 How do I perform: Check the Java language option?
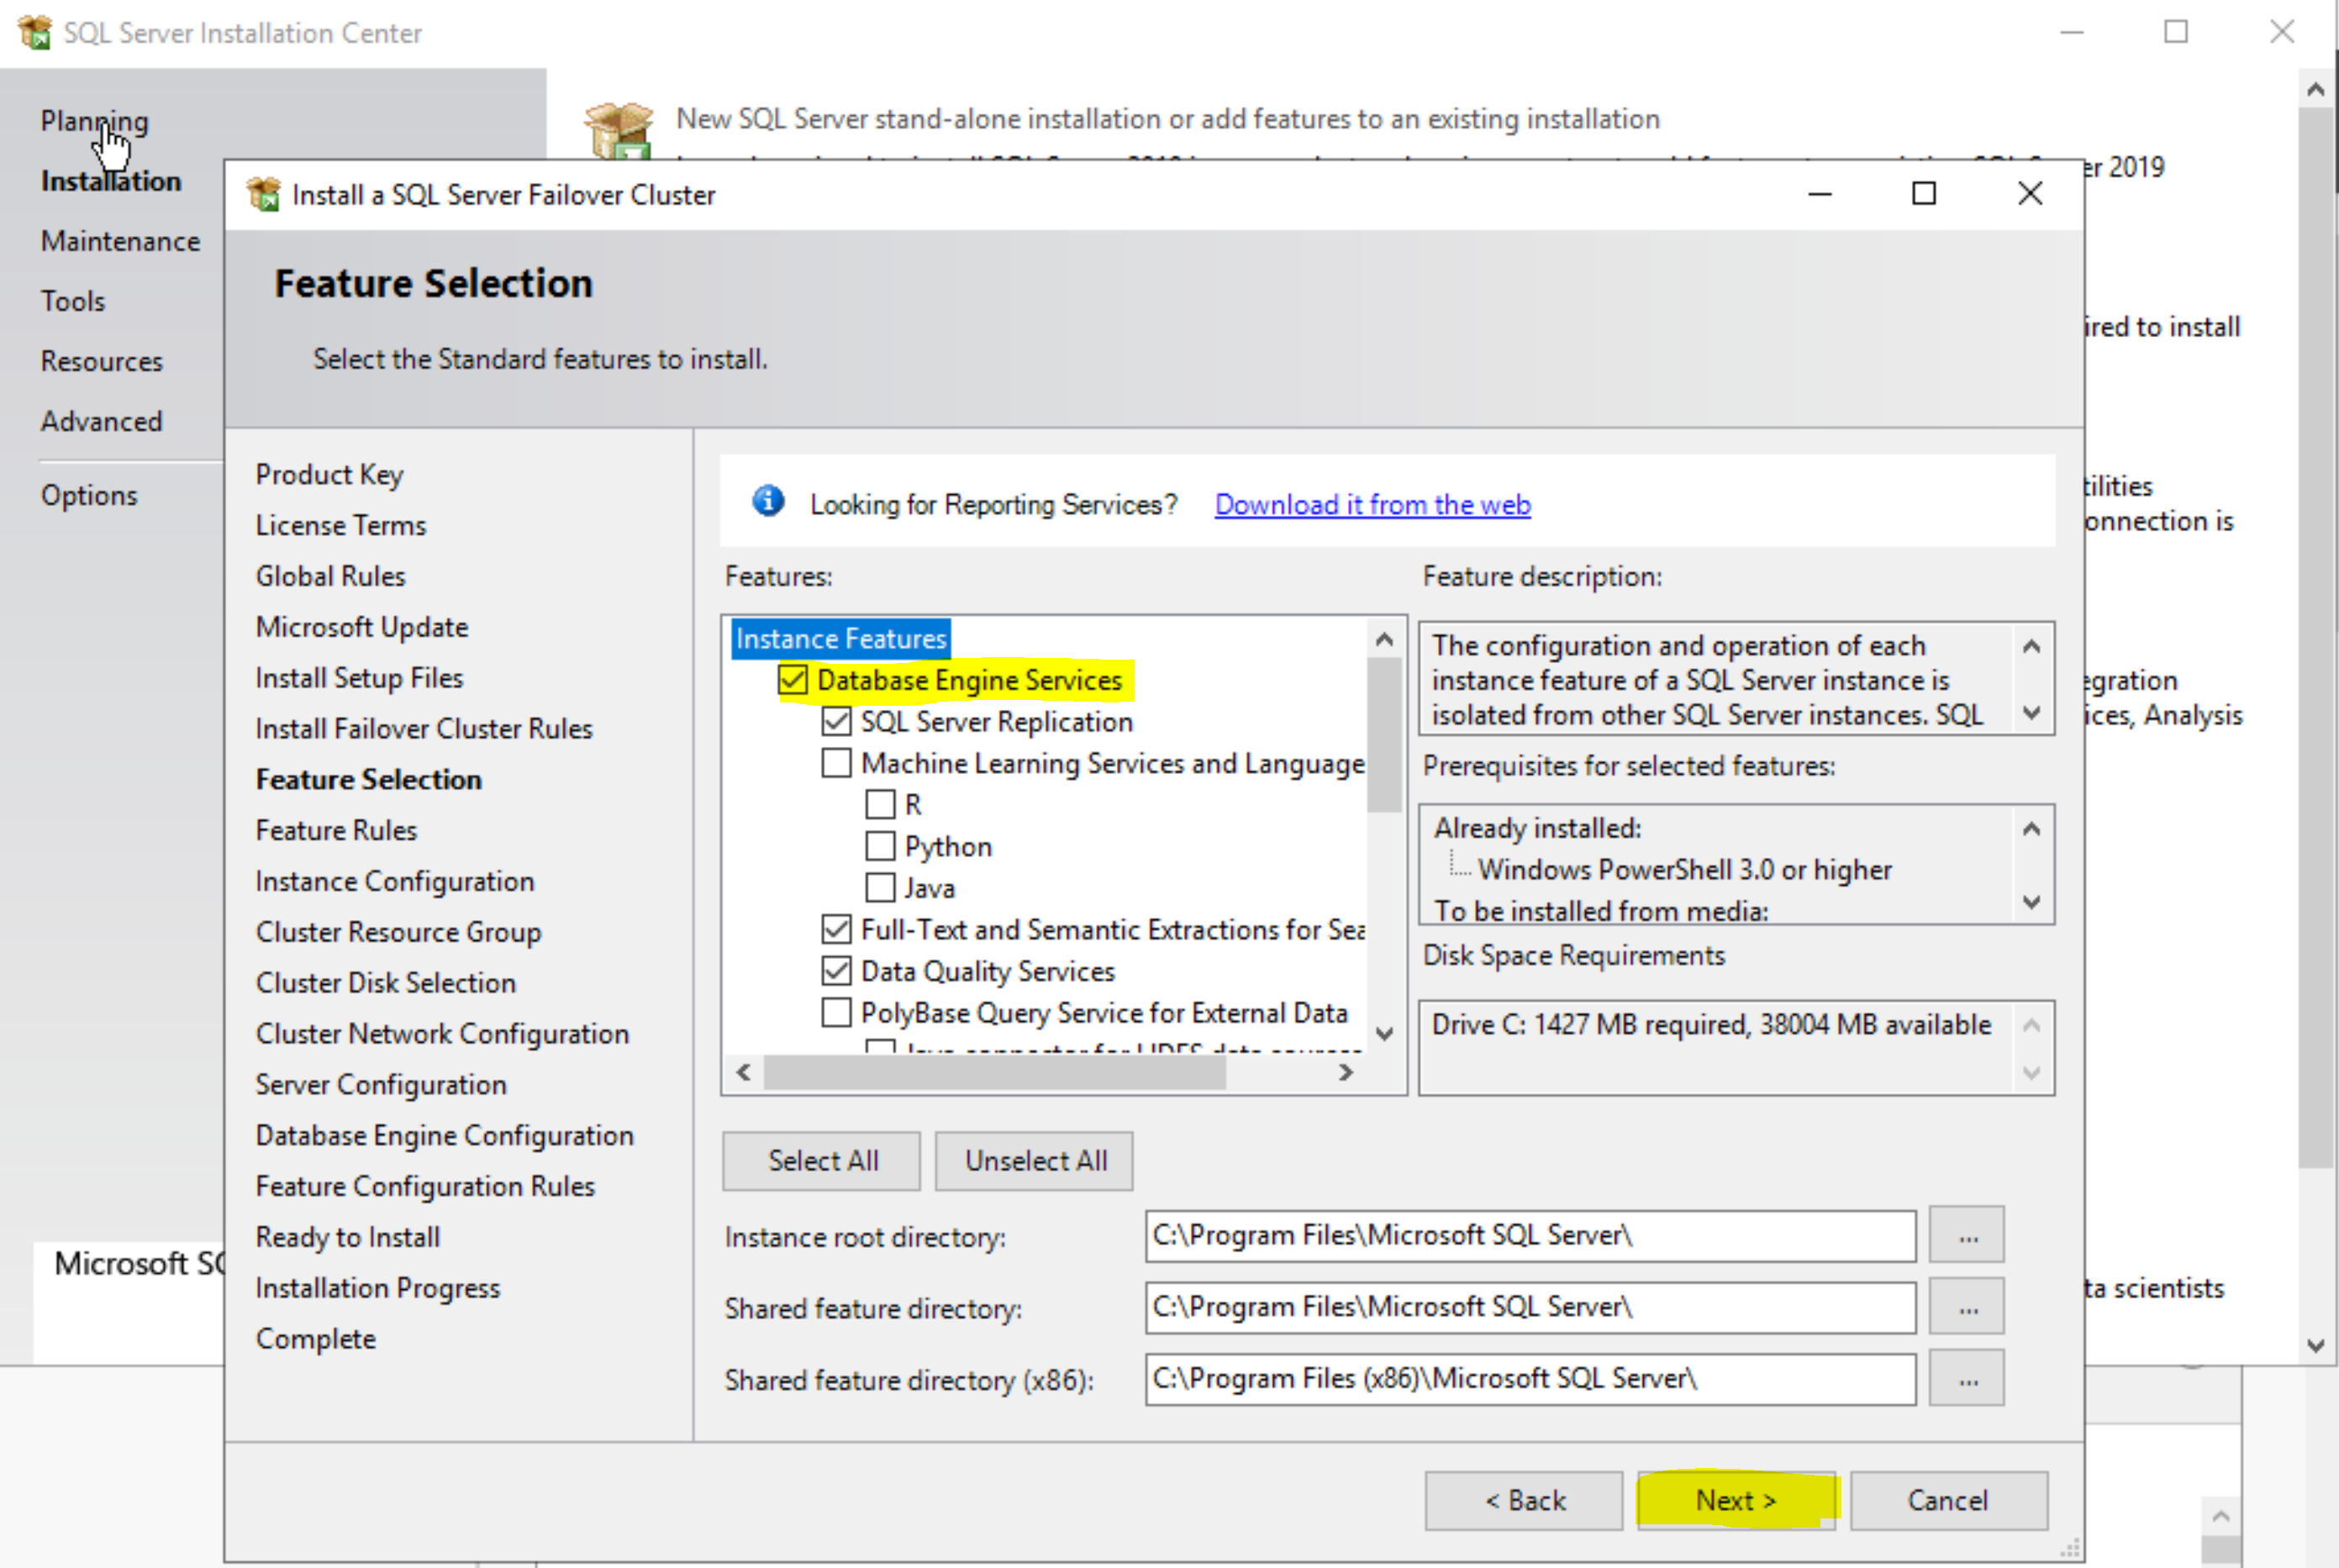tap(880, 887)
